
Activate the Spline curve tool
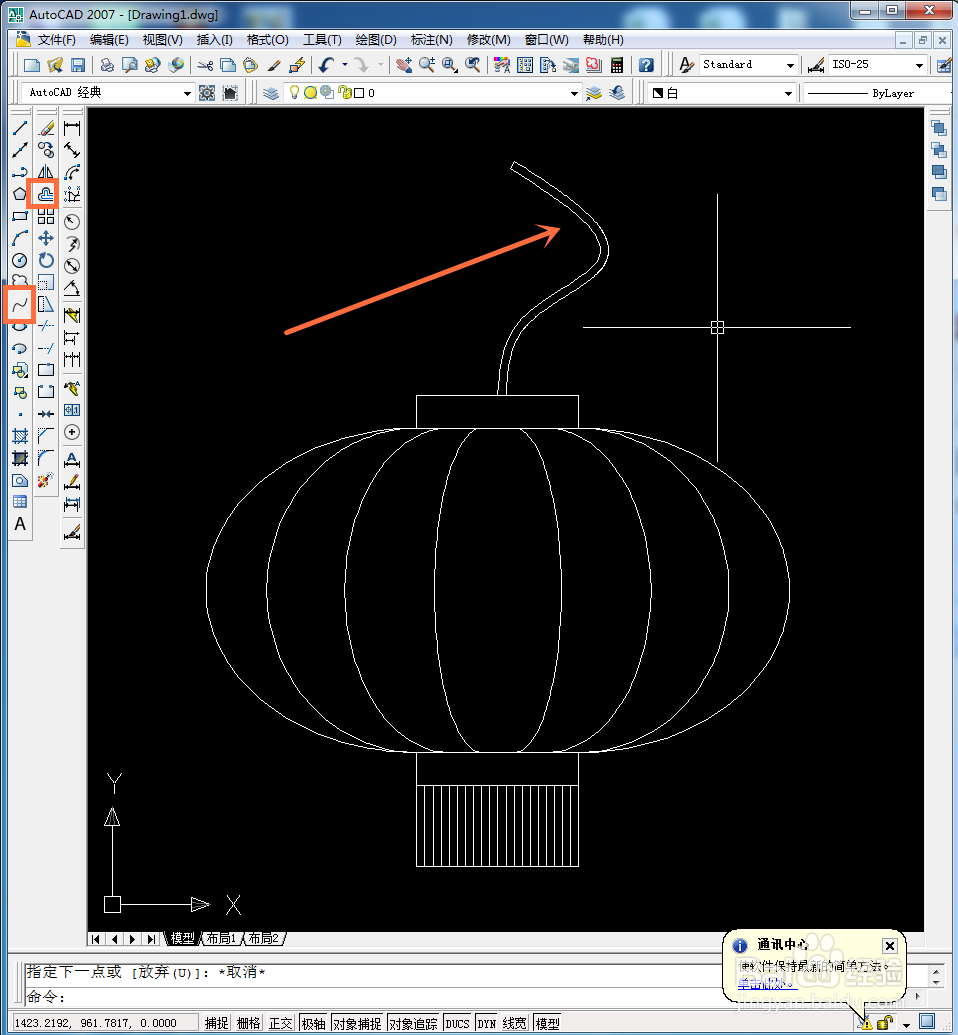coord(20,304)
